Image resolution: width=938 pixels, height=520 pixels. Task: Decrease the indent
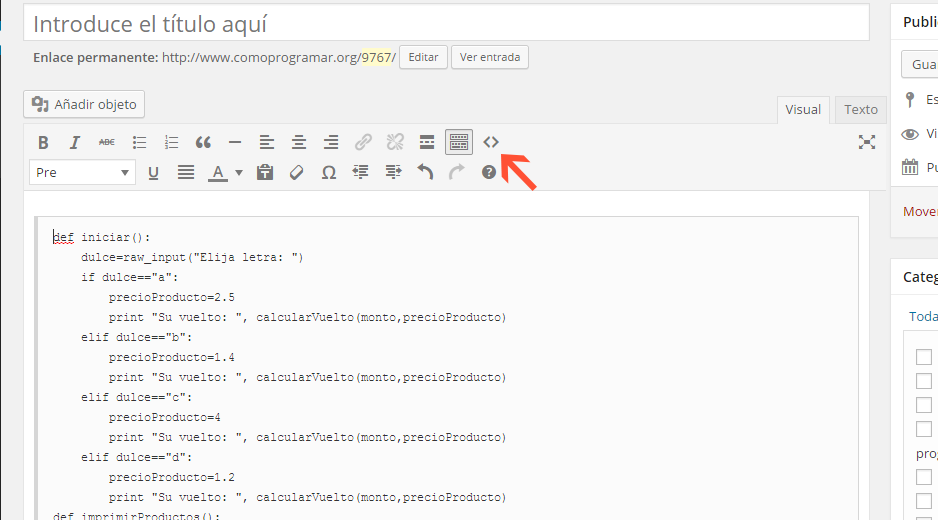click(360, 173)
